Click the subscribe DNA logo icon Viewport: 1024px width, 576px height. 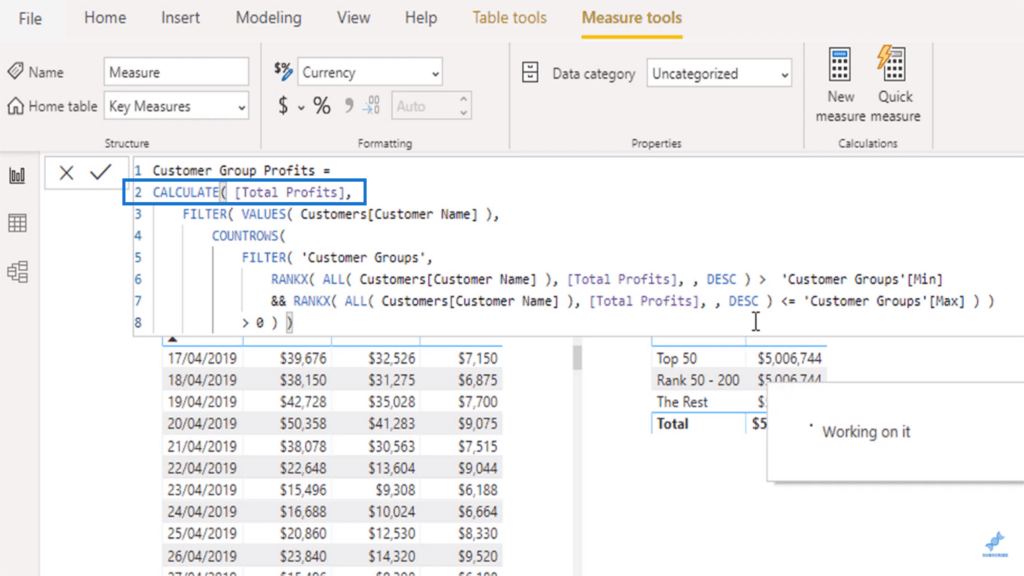995,543
